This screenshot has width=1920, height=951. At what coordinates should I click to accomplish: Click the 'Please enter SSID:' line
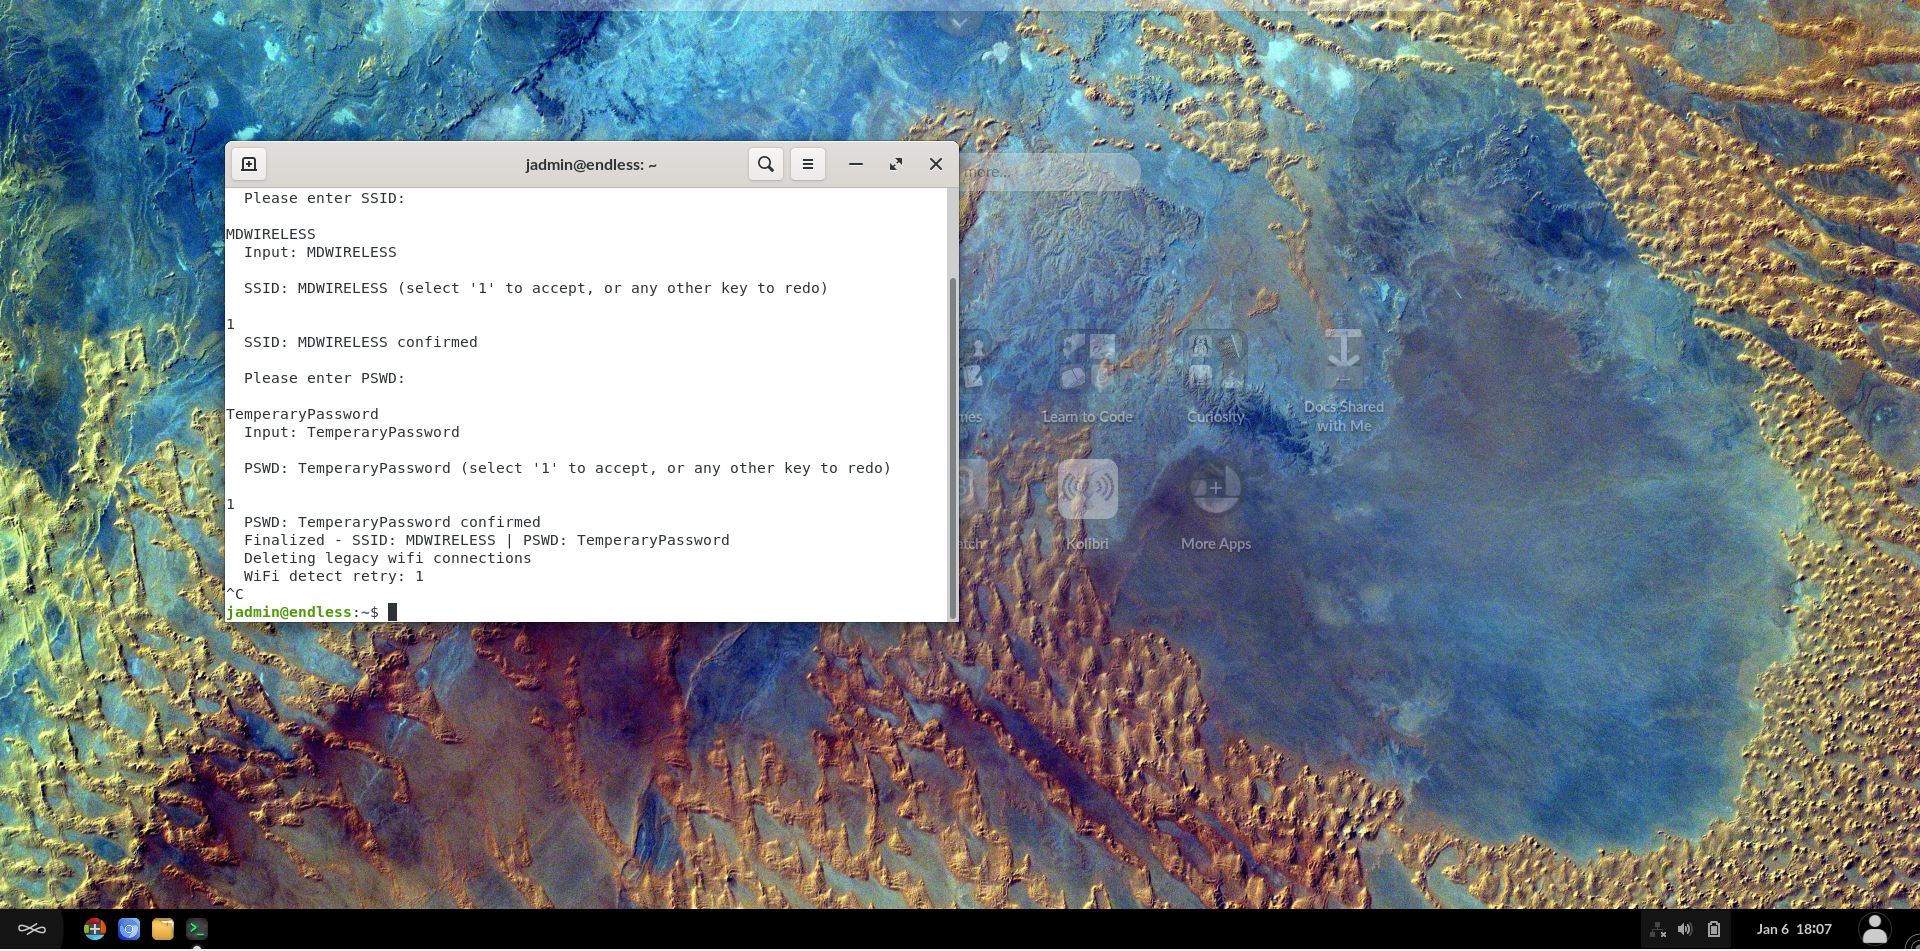(x=324, y=198)
